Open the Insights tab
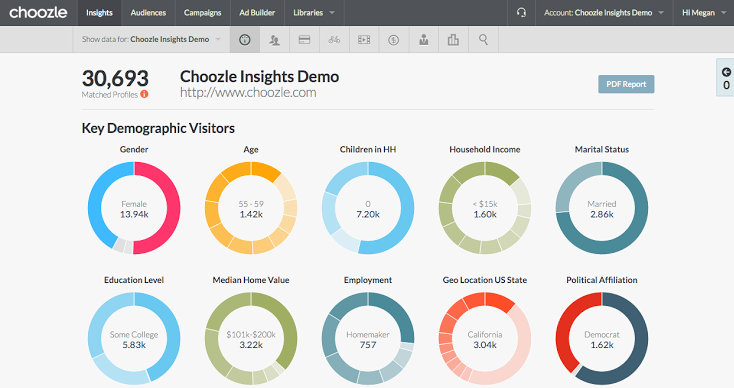The image size is (734, 388). [x=99, y=13]
